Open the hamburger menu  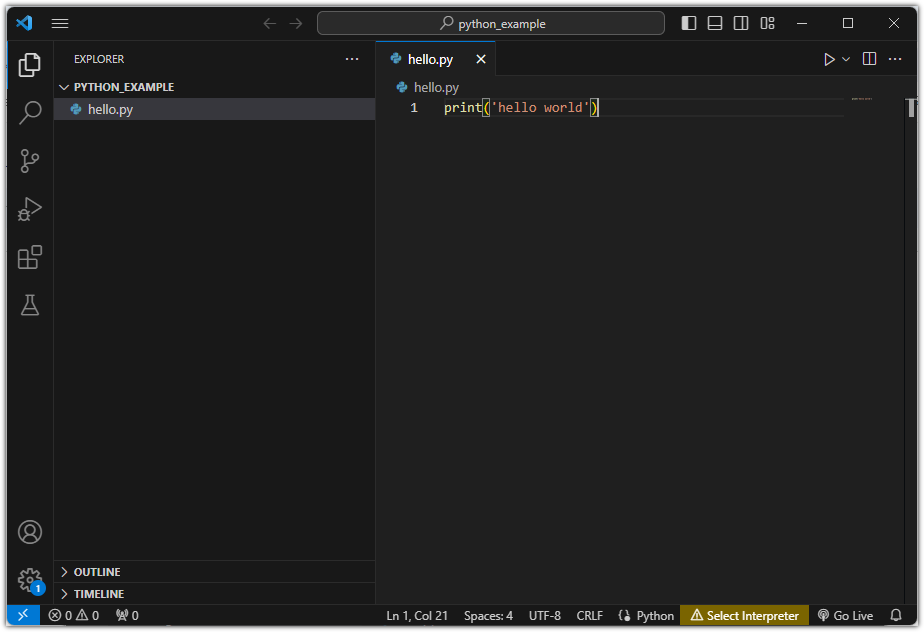60,23
